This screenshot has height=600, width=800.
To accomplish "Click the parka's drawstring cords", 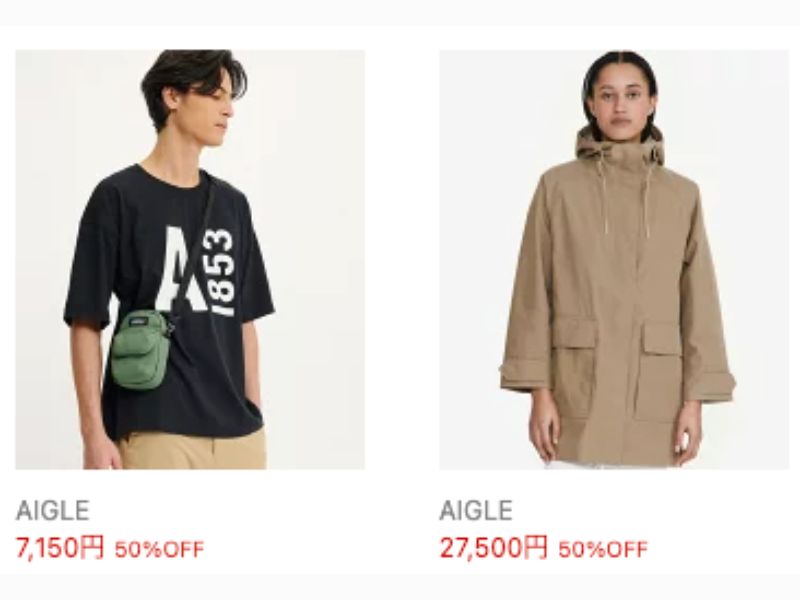I will pyautogui.click(x=623, y=196).
